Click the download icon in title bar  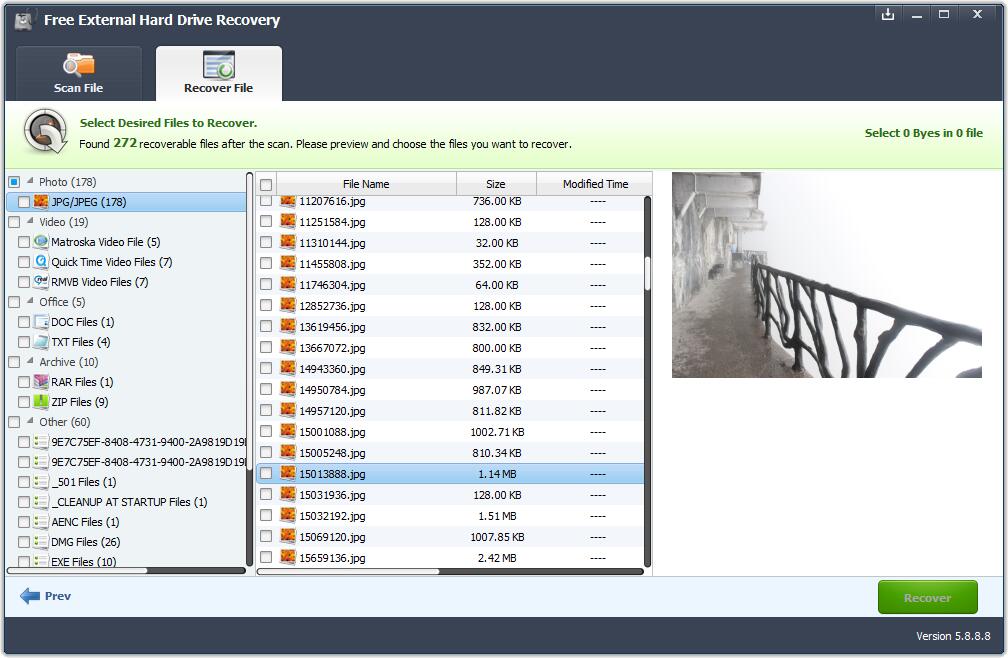click(x=888, y=14)
